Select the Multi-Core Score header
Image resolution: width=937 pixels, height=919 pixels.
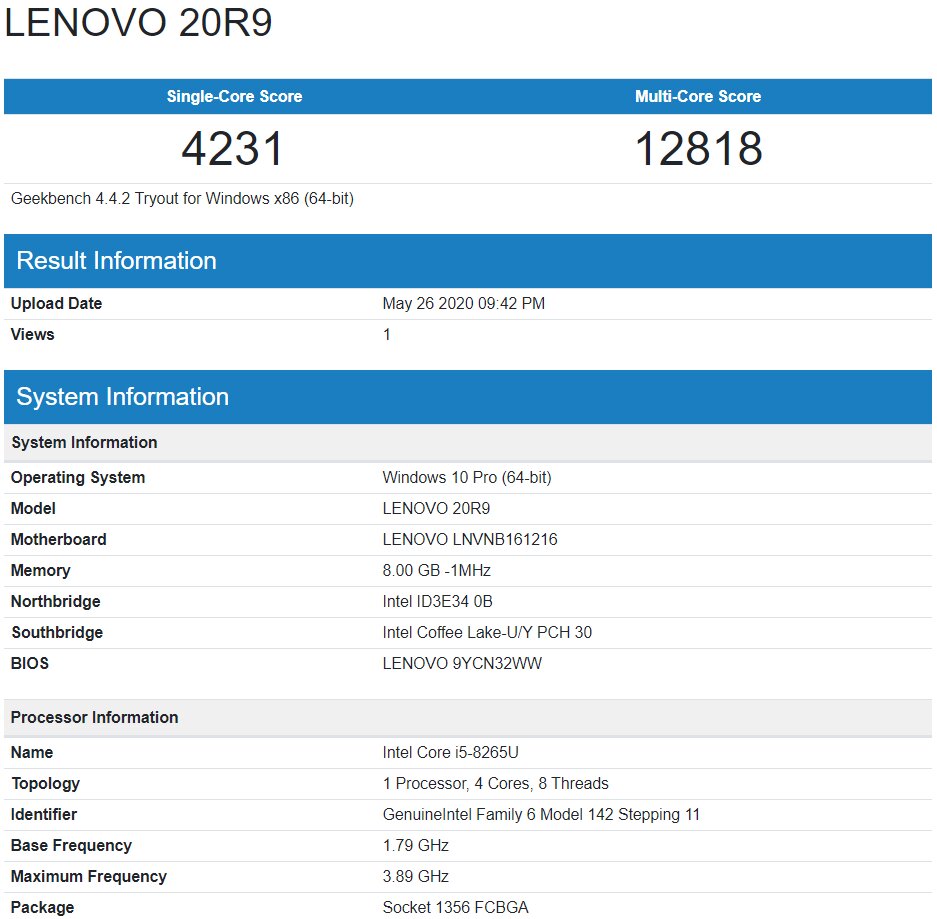[698, 96]
